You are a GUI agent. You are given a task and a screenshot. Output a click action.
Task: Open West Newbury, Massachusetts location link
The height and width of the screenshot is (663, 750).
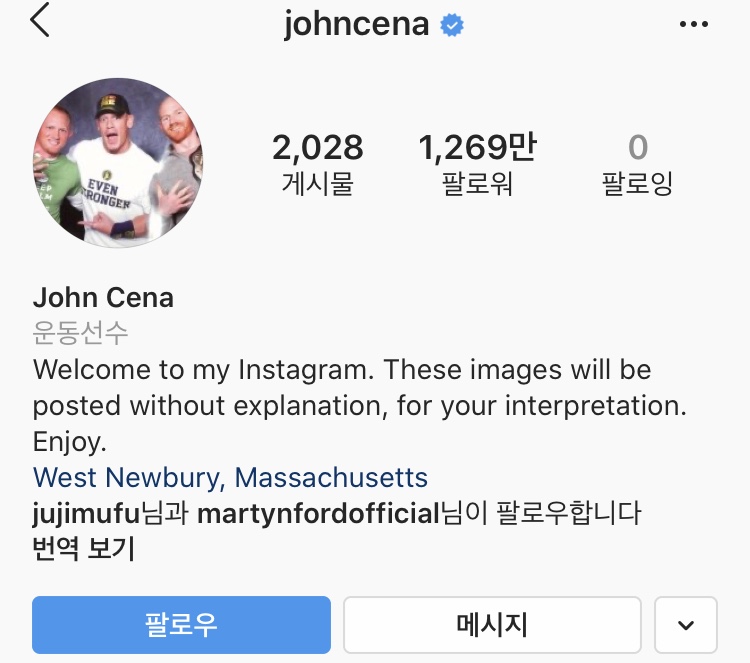click(230, 478)
